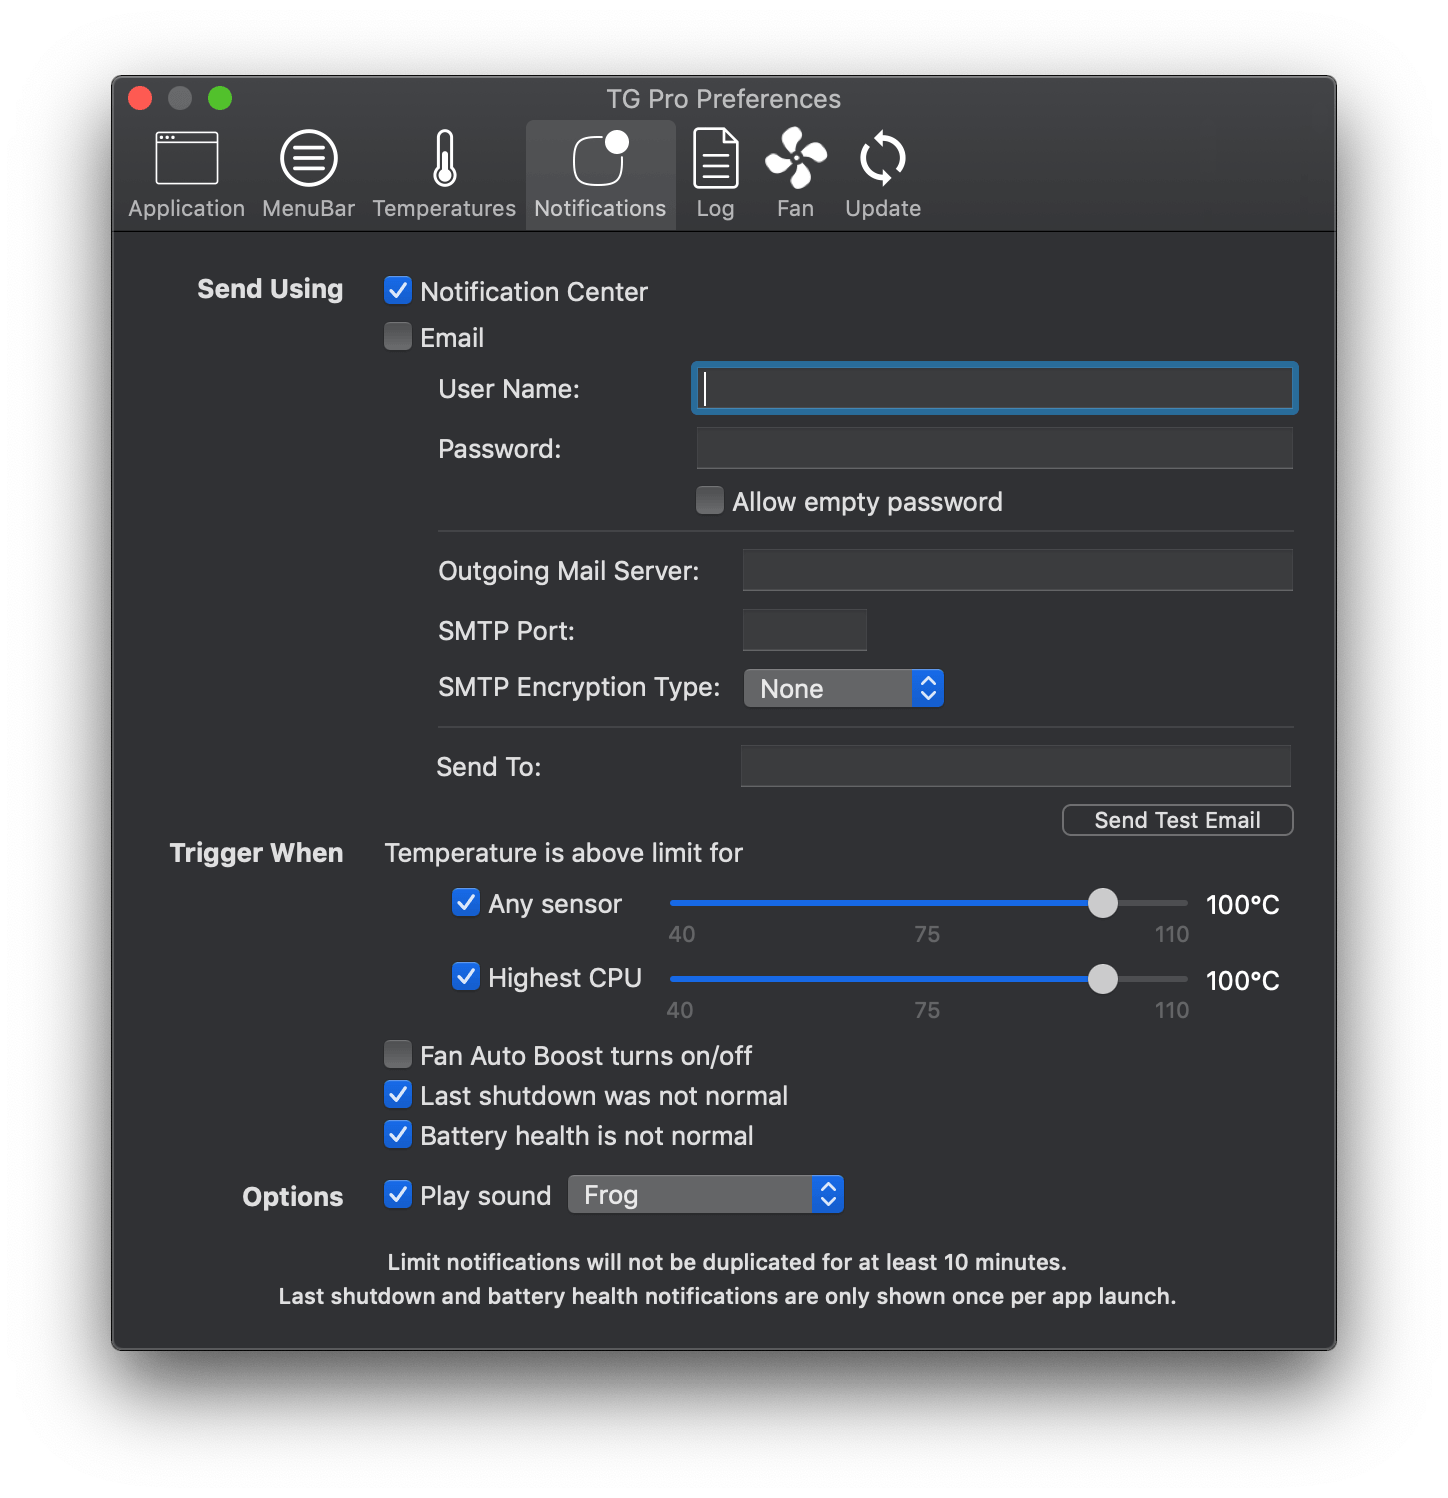
Task: Open the MenuBar preferences icon
Action: click(x=309, y=158)
